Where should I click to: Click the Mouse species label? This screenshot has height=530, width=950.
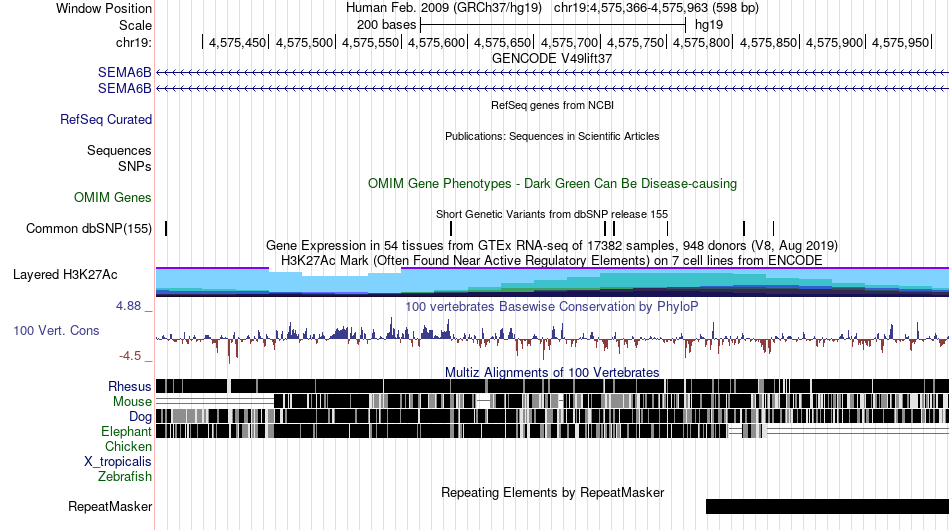pos(132,402)
